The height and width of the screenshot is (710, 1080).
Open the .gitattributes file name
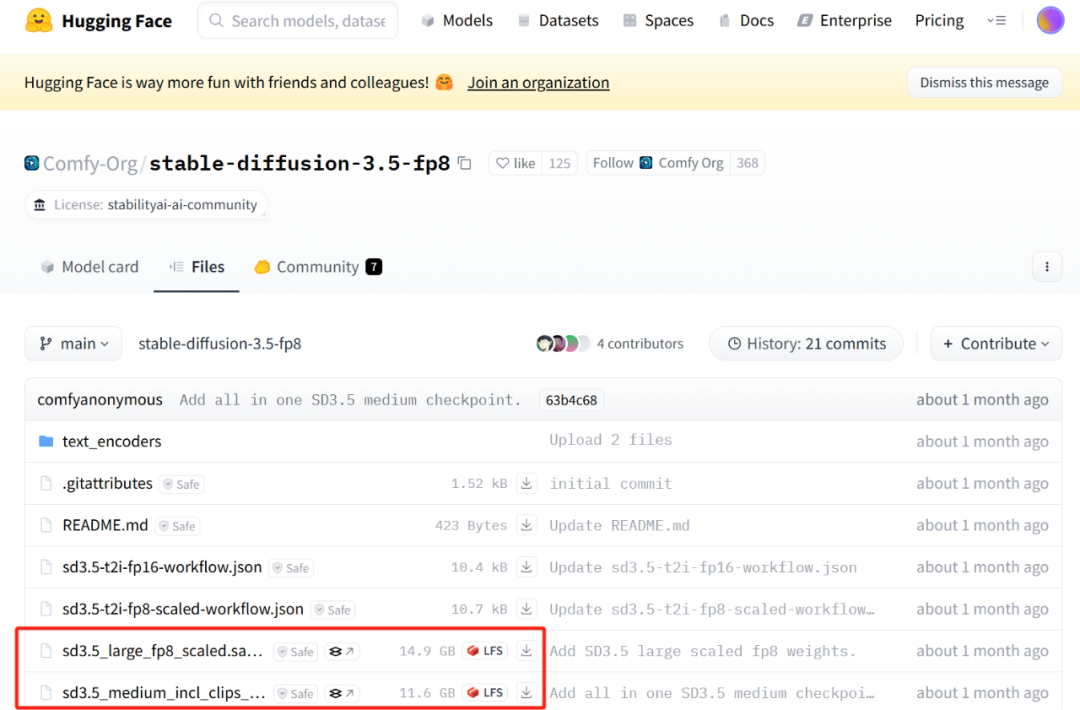[107, 483]
